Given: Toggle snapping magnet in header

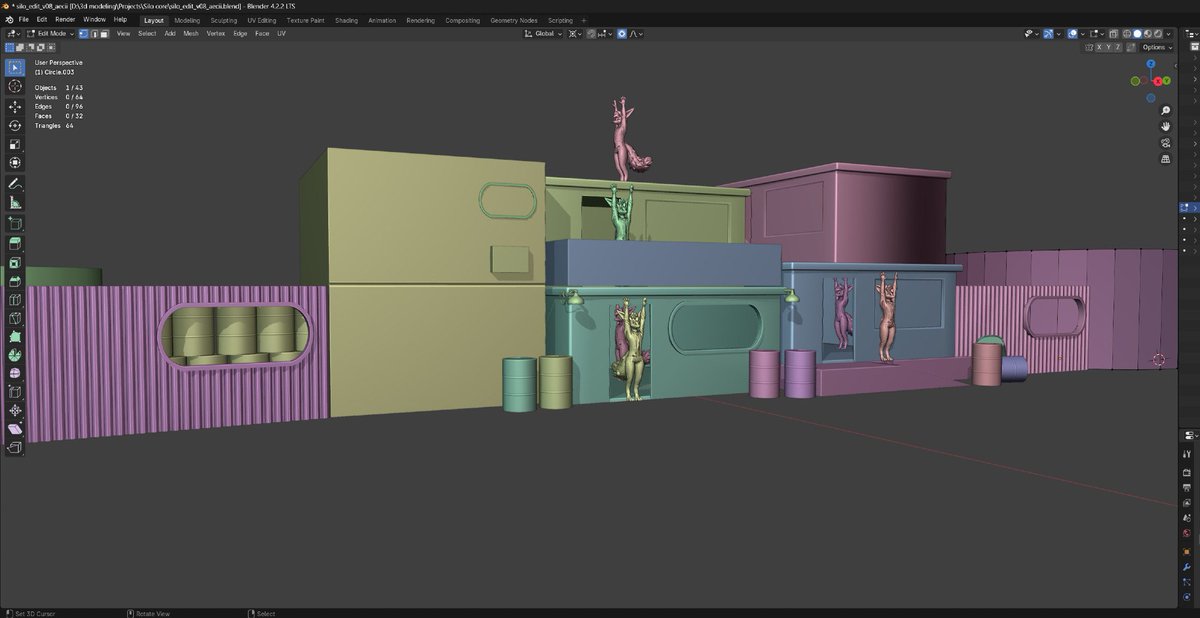Looking at the screenshot, I should tap(591, 34).
